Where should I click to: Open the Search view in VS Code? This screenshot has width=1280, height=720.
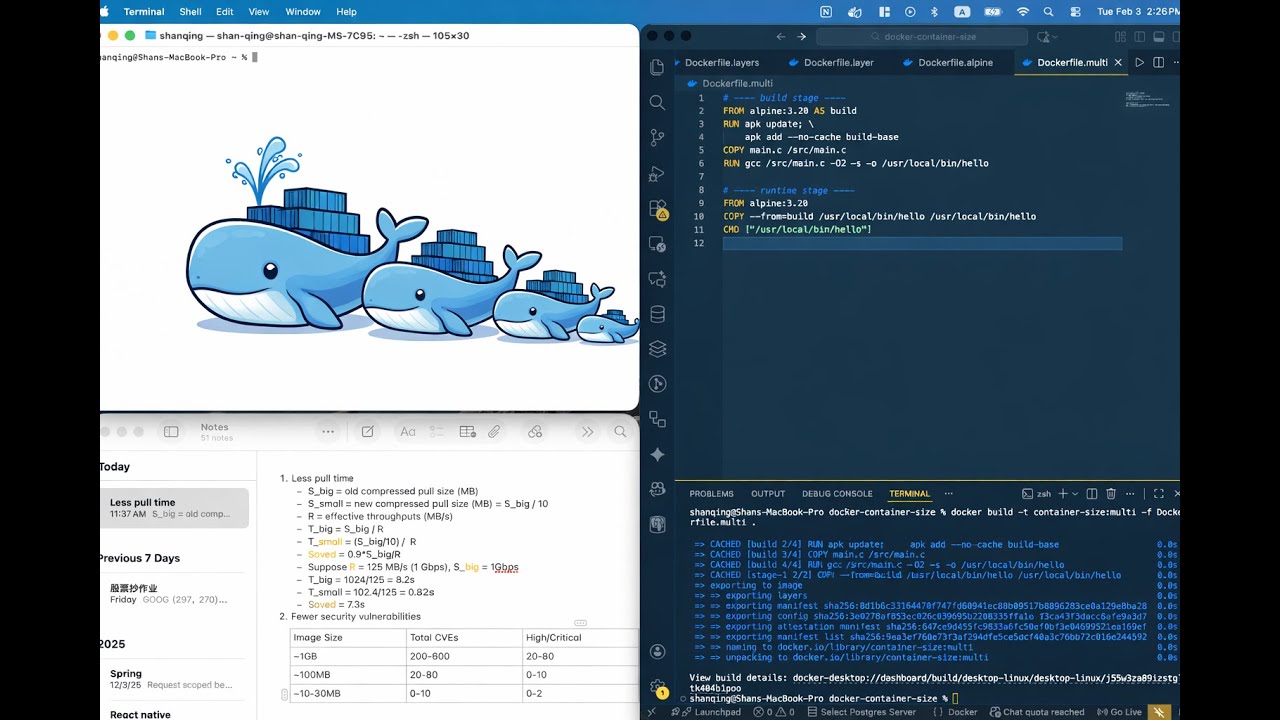[657, 102]
